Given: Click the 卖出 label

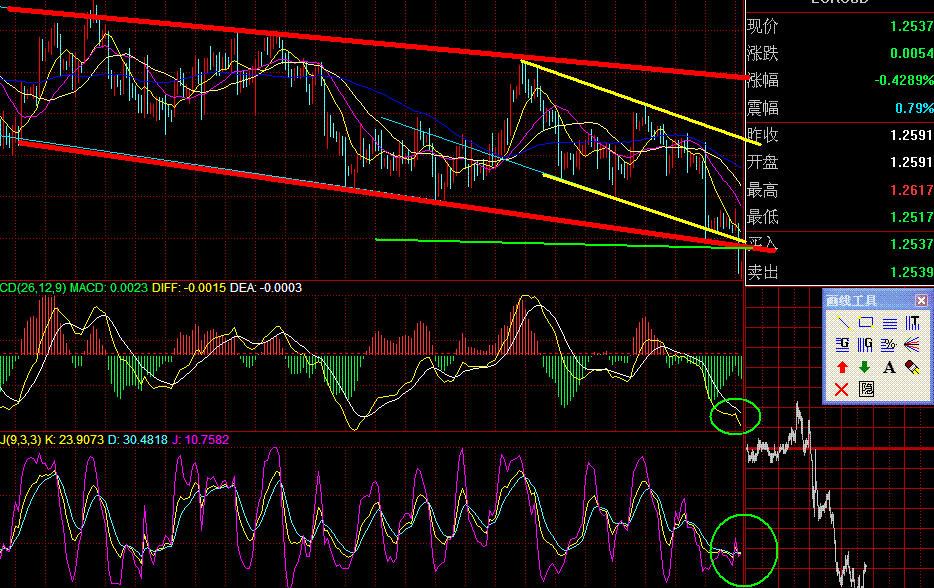Looking at the screenshot, I should pyautogui.click(x=762, y=272).
